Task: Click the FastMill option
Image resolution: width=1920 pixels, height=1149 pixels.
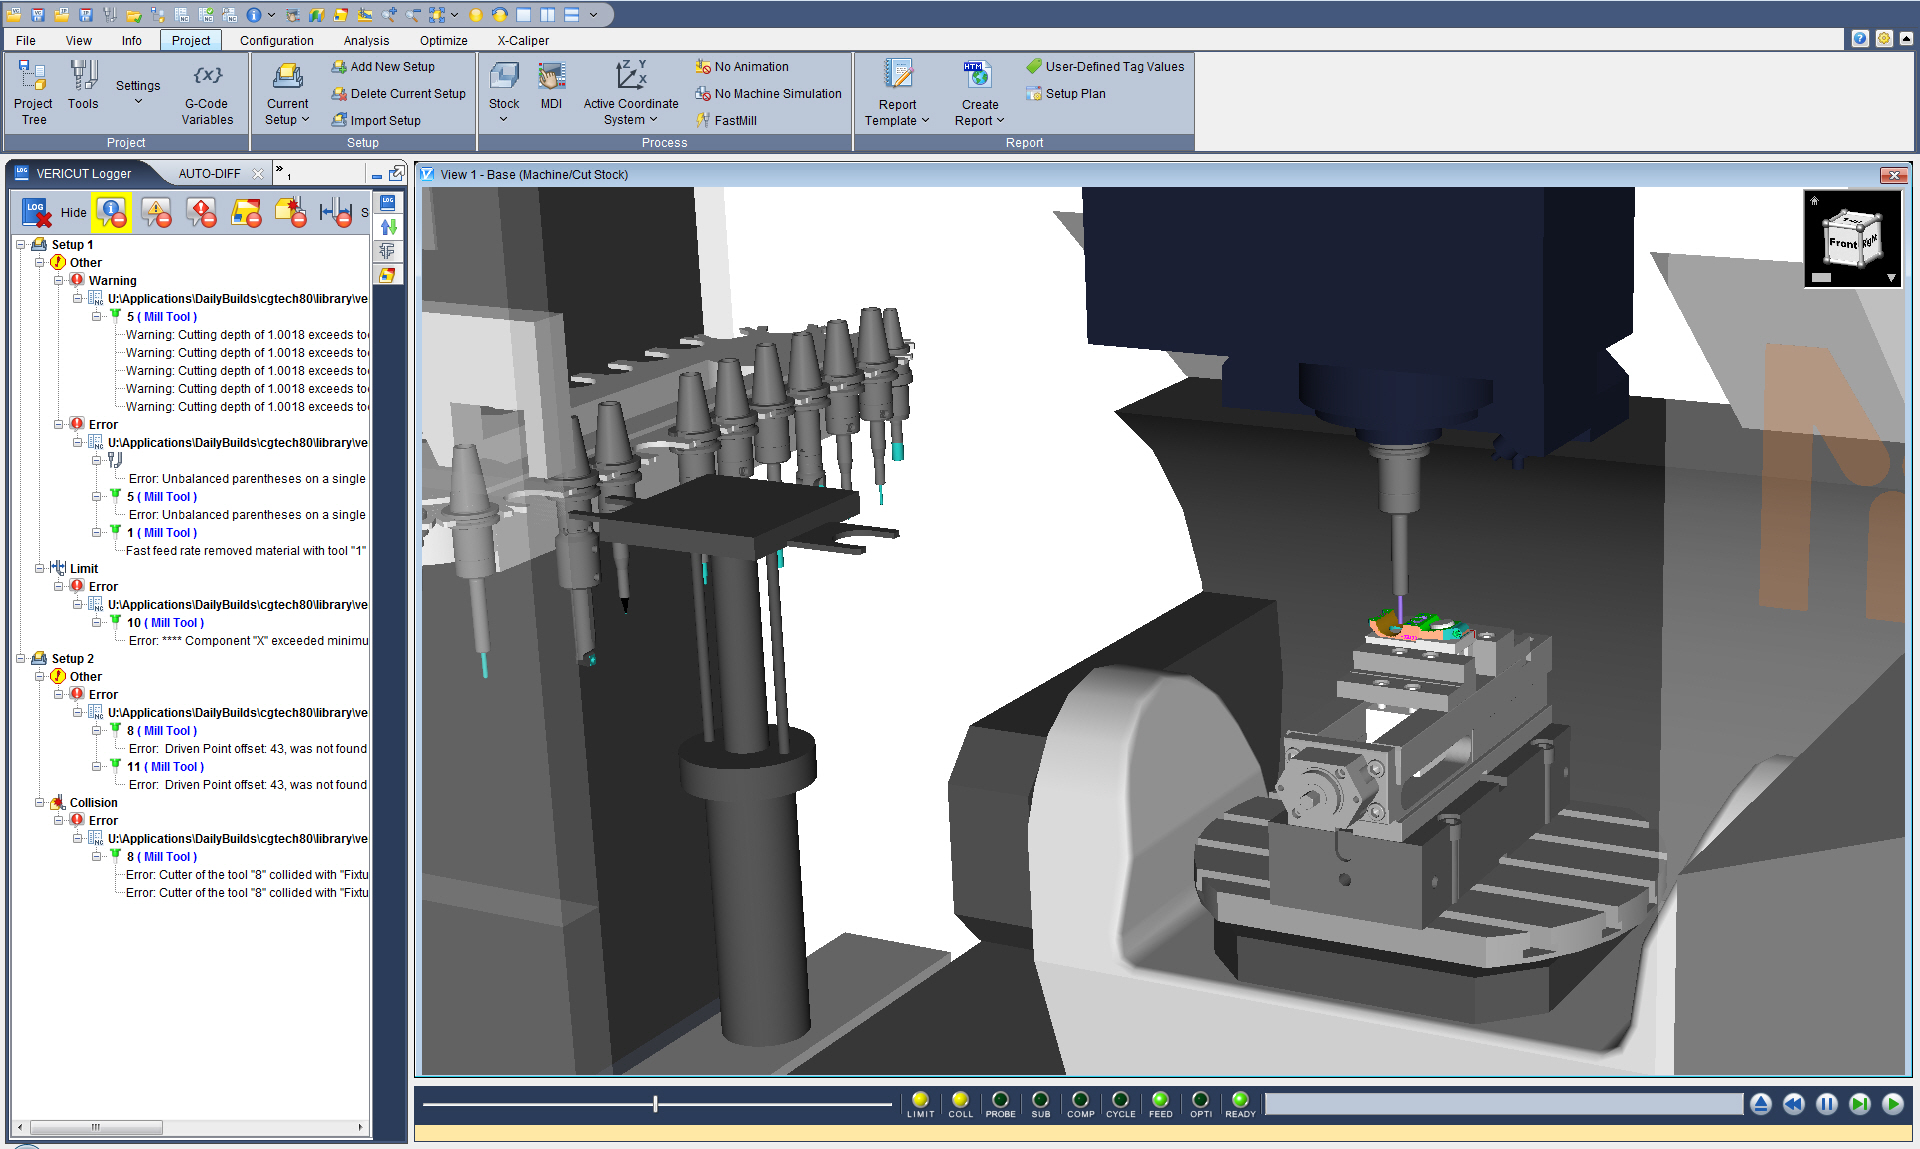Action: [x=726, y=120]
